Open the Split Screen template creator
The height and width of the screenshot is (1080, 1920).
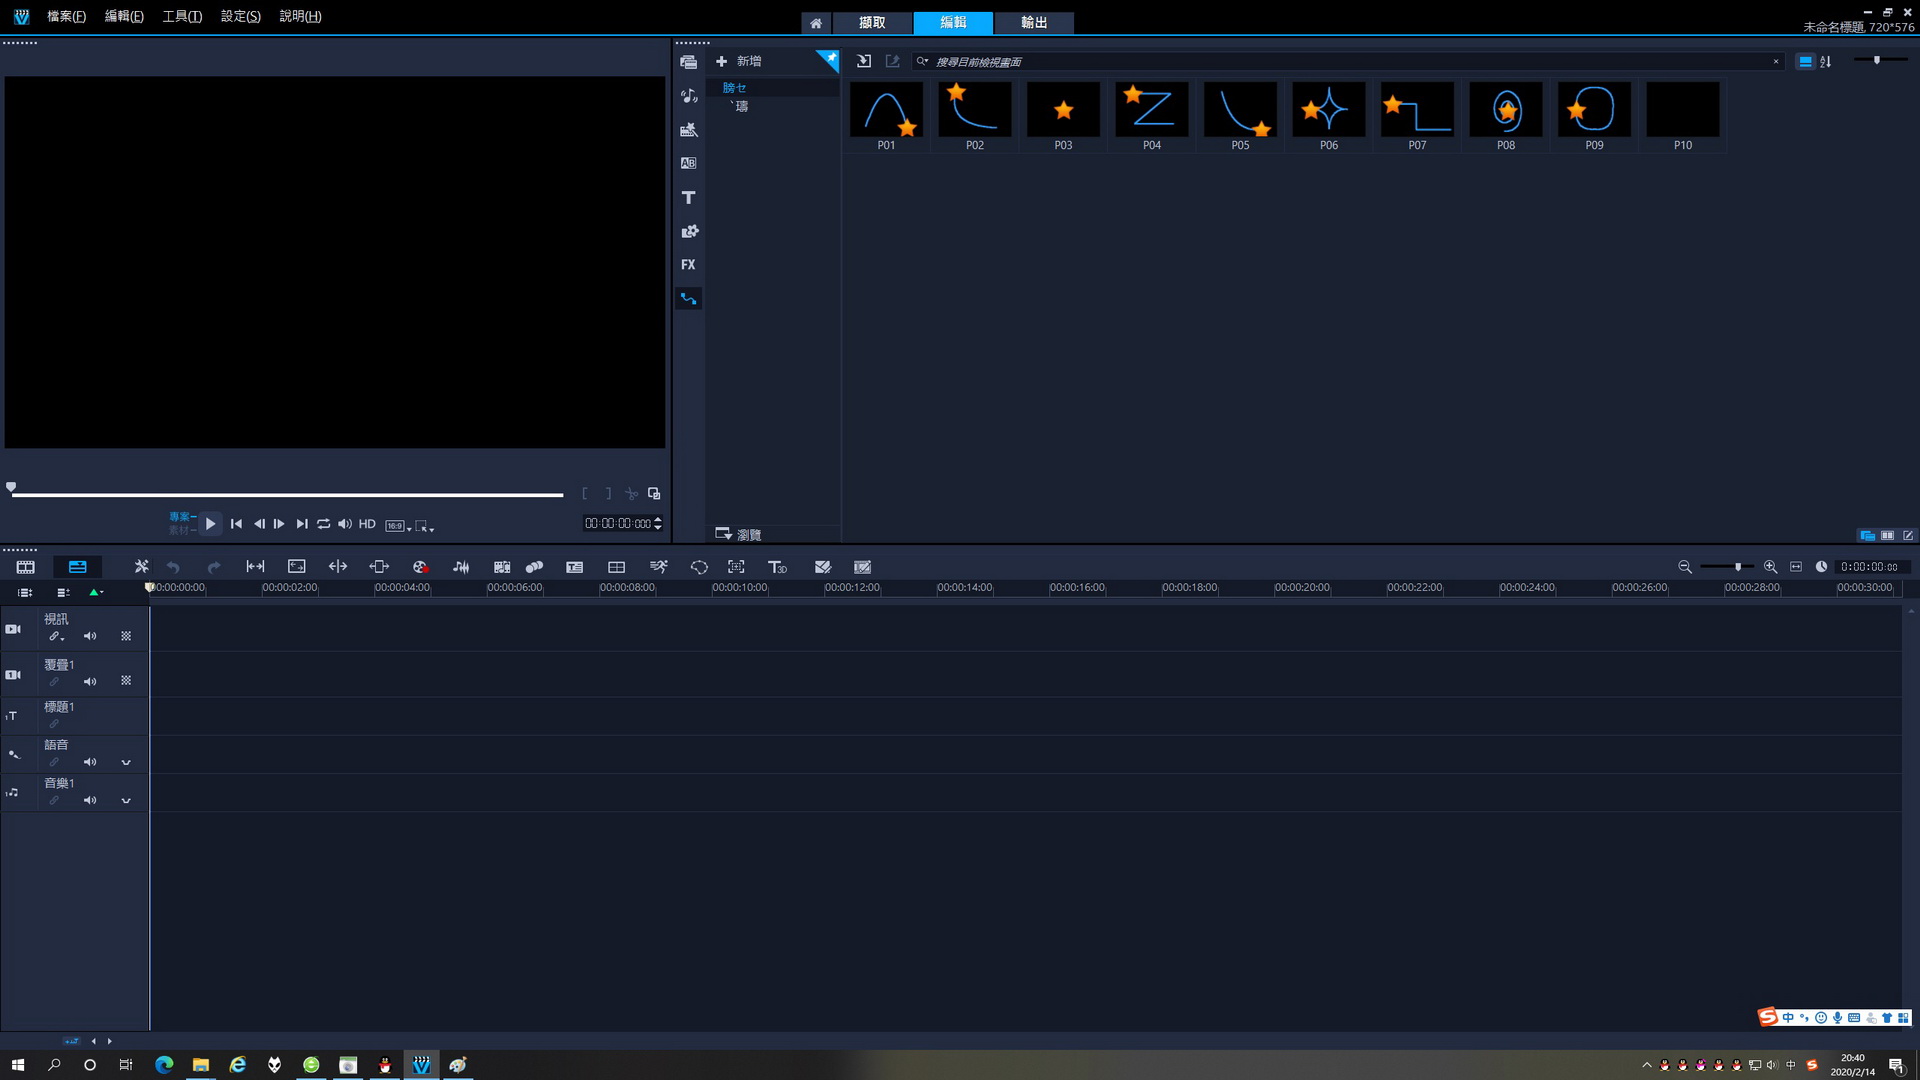(616, 567)
